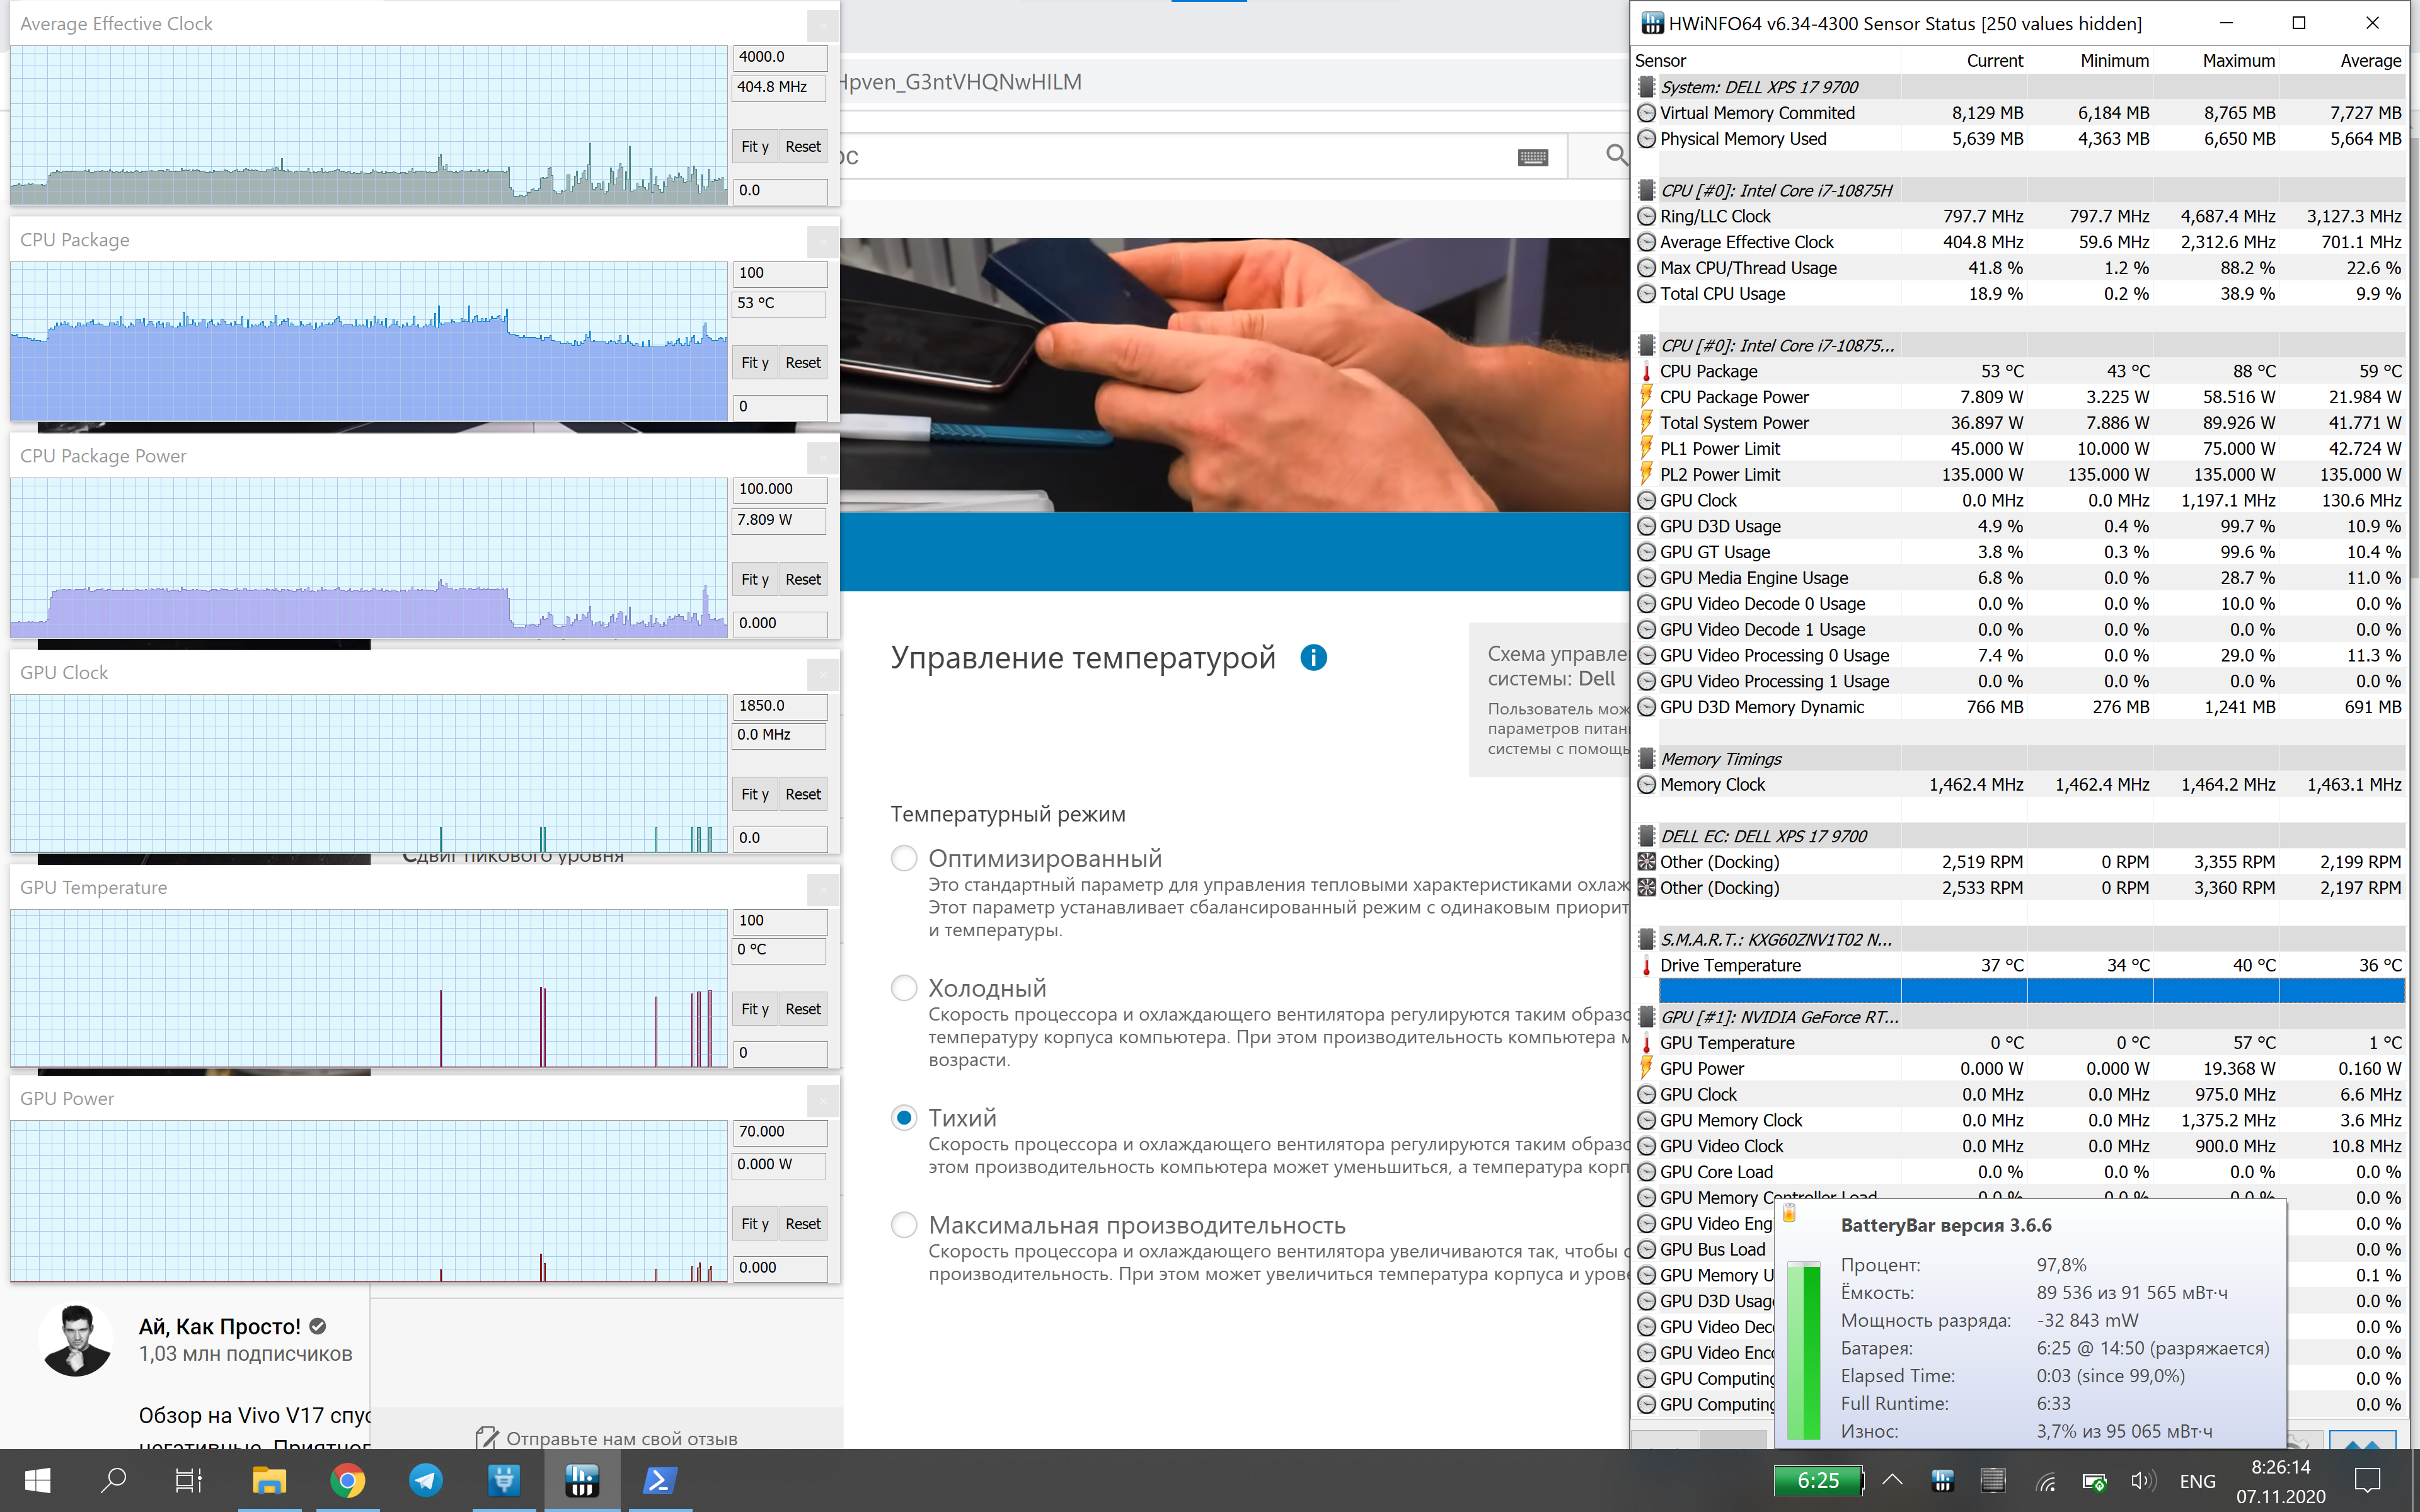Viewport: 2420px width, 1512px height.
Task: Click the Current column header in HWiNFO
Action: 1995,61
